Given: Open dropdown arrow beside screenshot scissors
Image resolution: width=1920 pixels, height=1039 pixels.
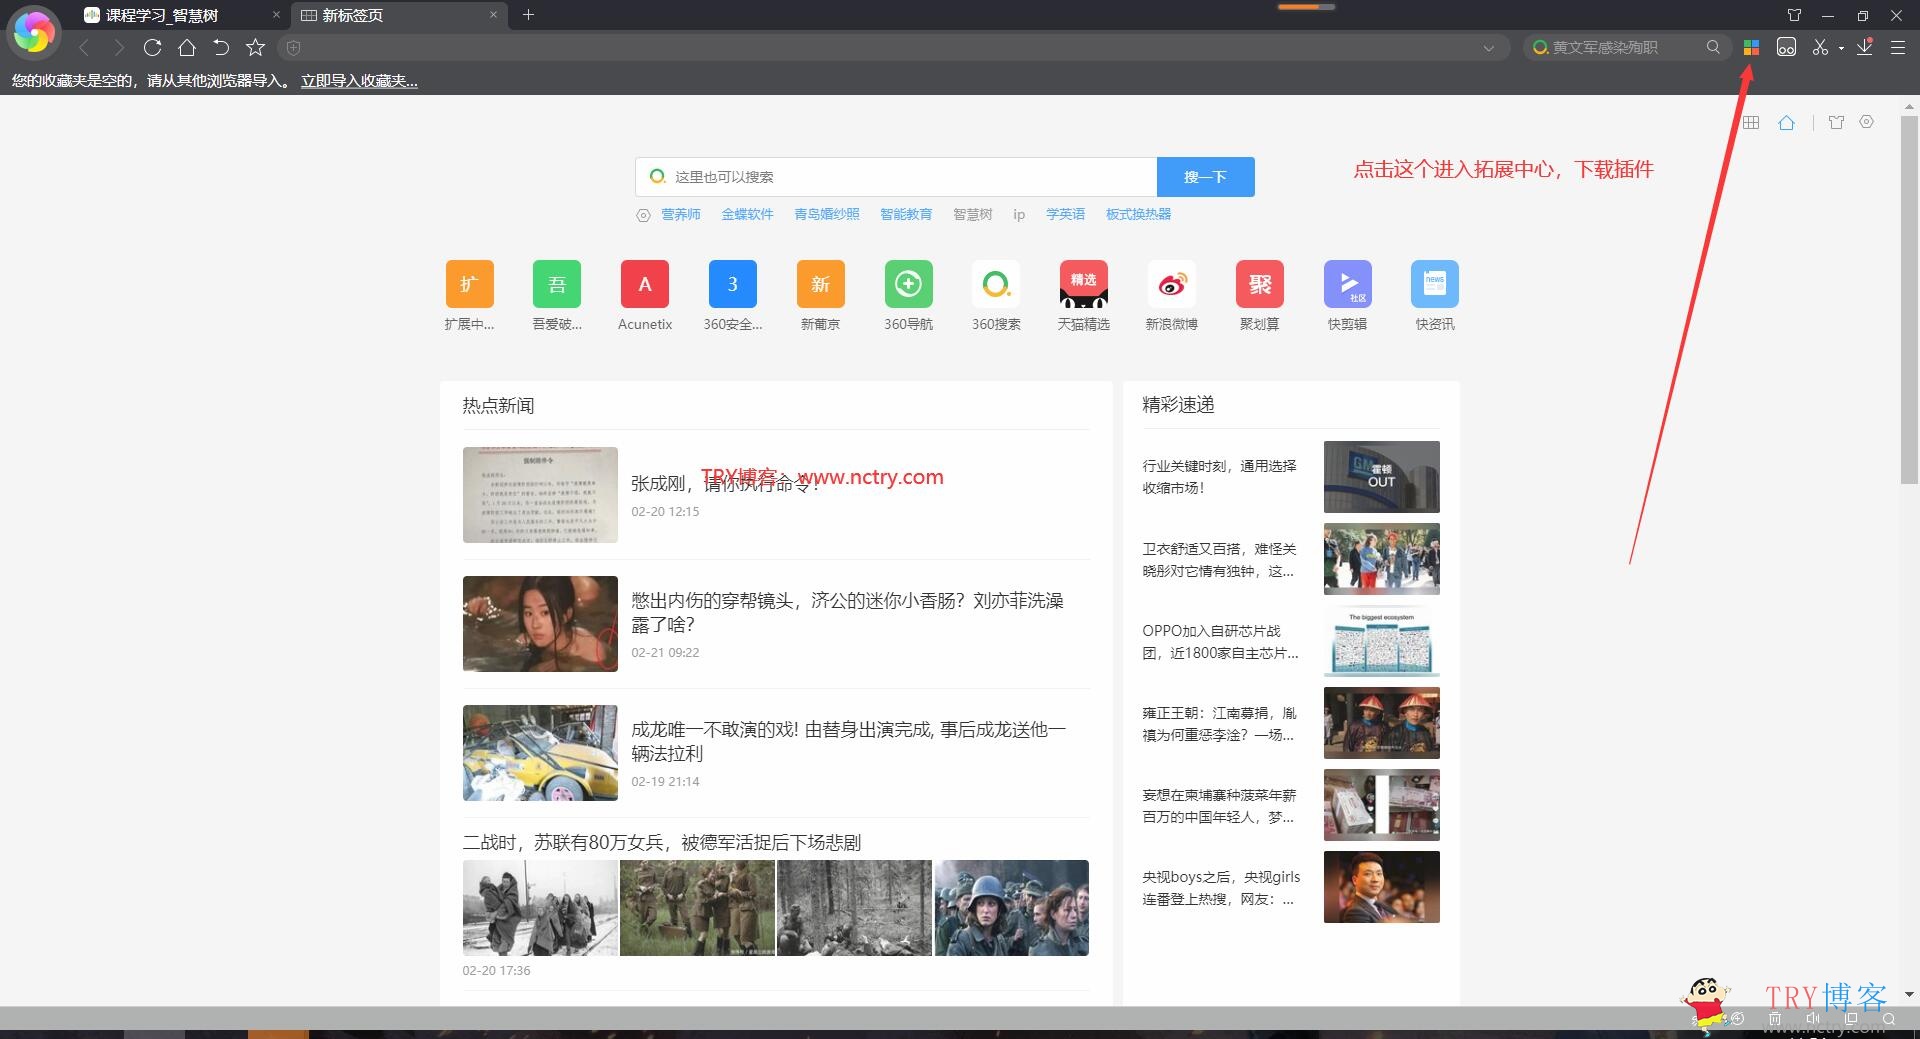Looking at the screenshot, I should pyautogui.click(x=1841, y=48).
